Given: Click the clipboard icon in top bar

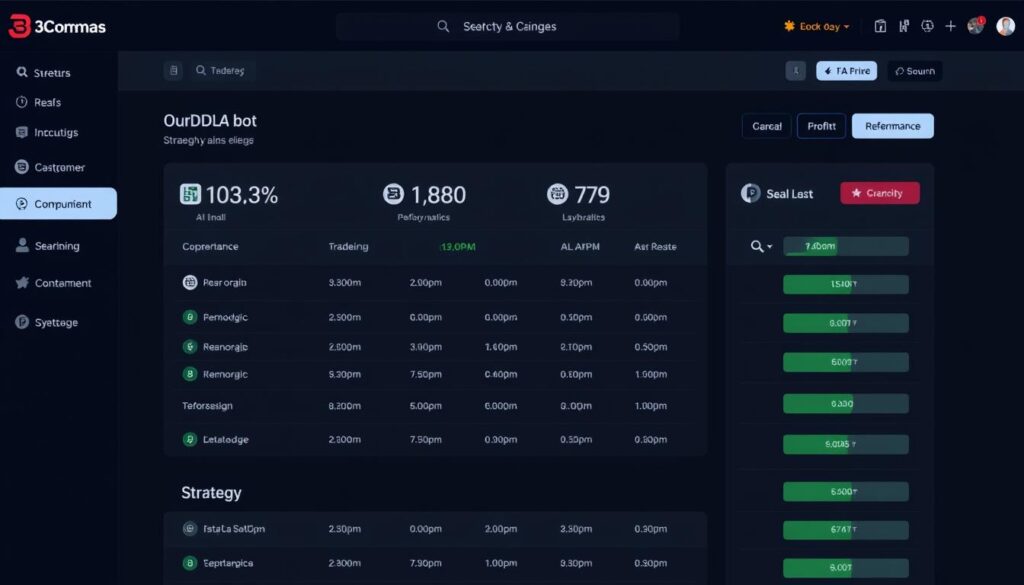Looking at the screenshot, I should (880, 26).
